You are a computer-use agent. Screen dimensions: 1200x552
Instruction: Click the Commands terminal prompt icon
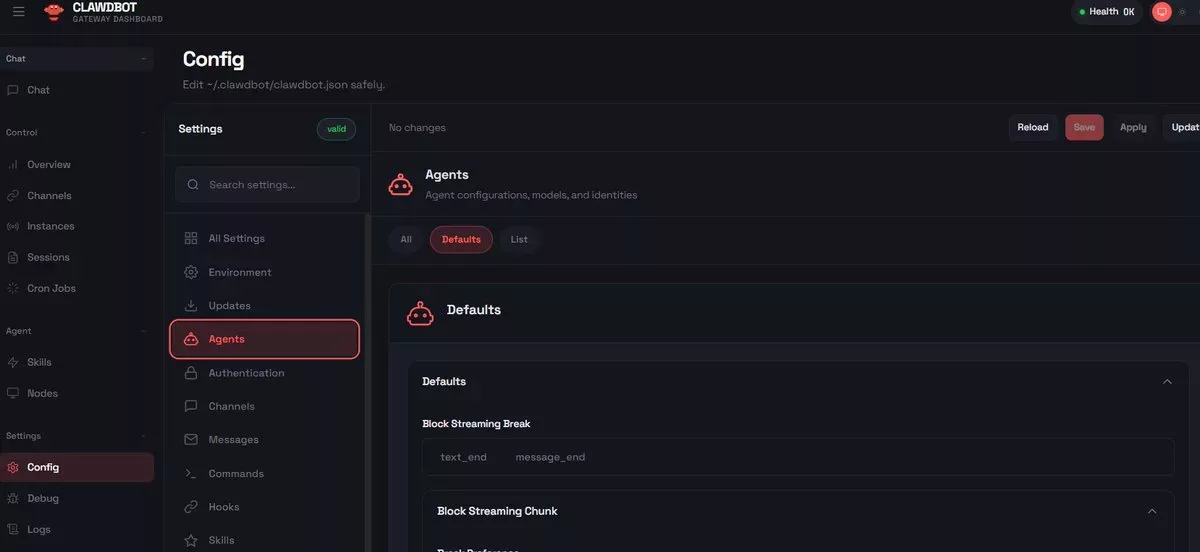[191, 474]
